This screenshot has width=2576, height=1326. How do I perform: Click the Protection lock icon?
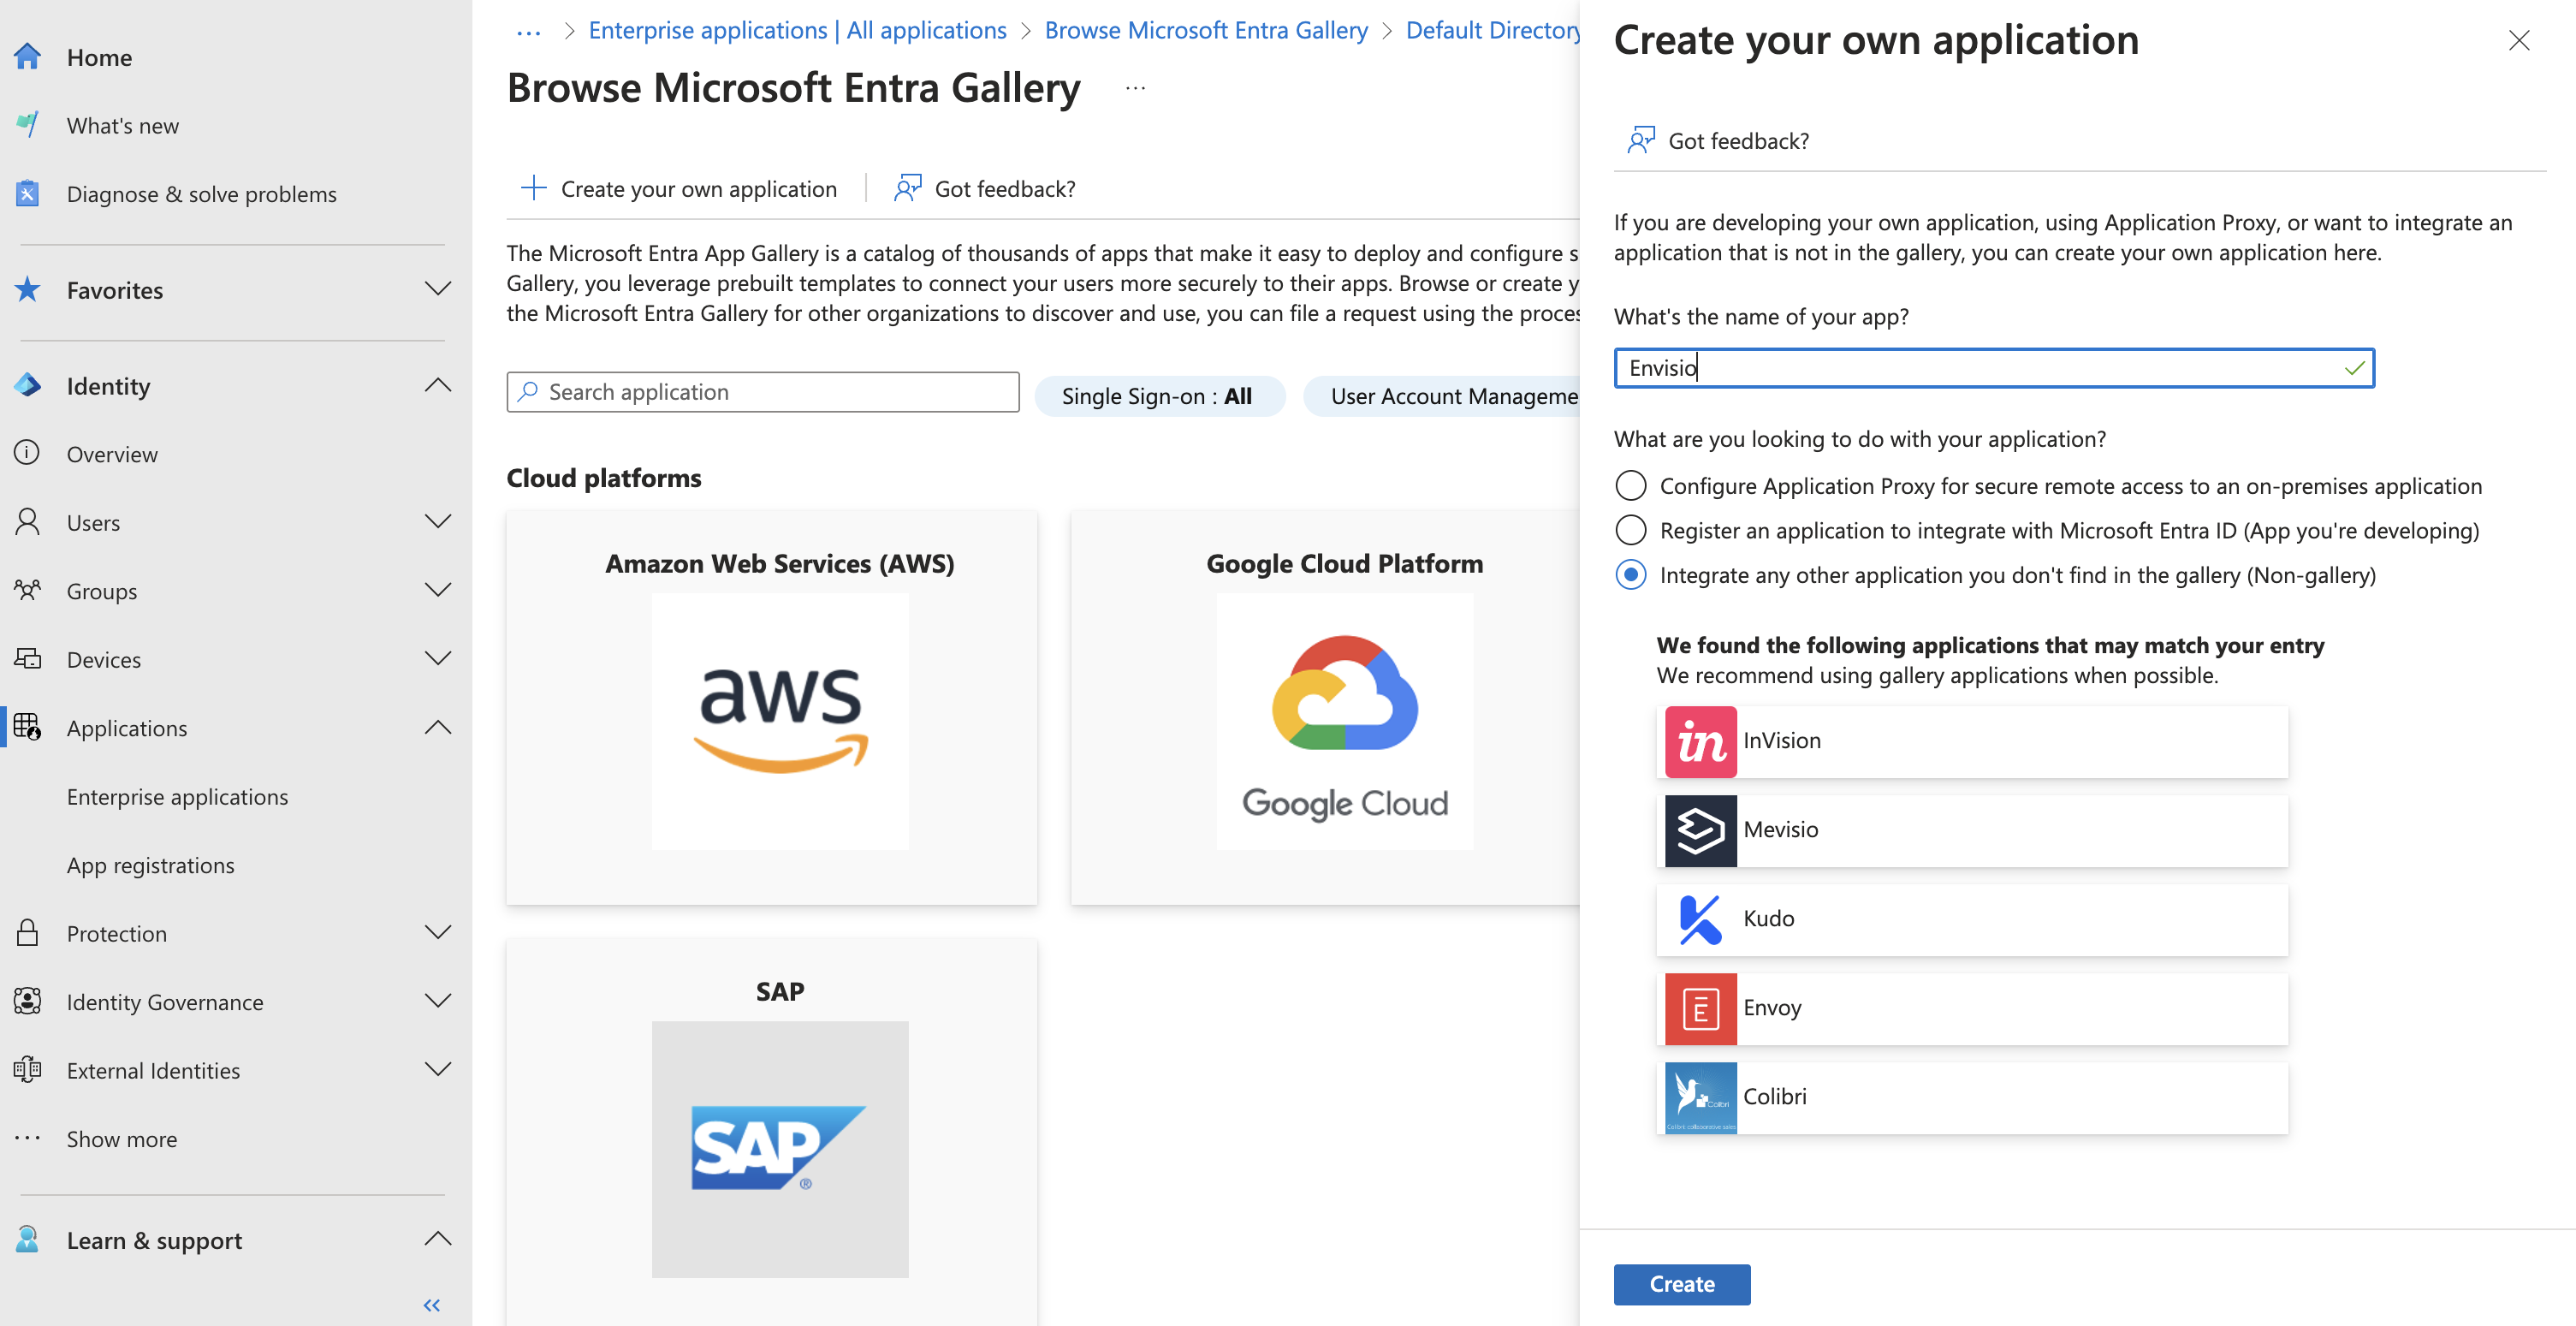pyautogui.click(x=28, y=933)
